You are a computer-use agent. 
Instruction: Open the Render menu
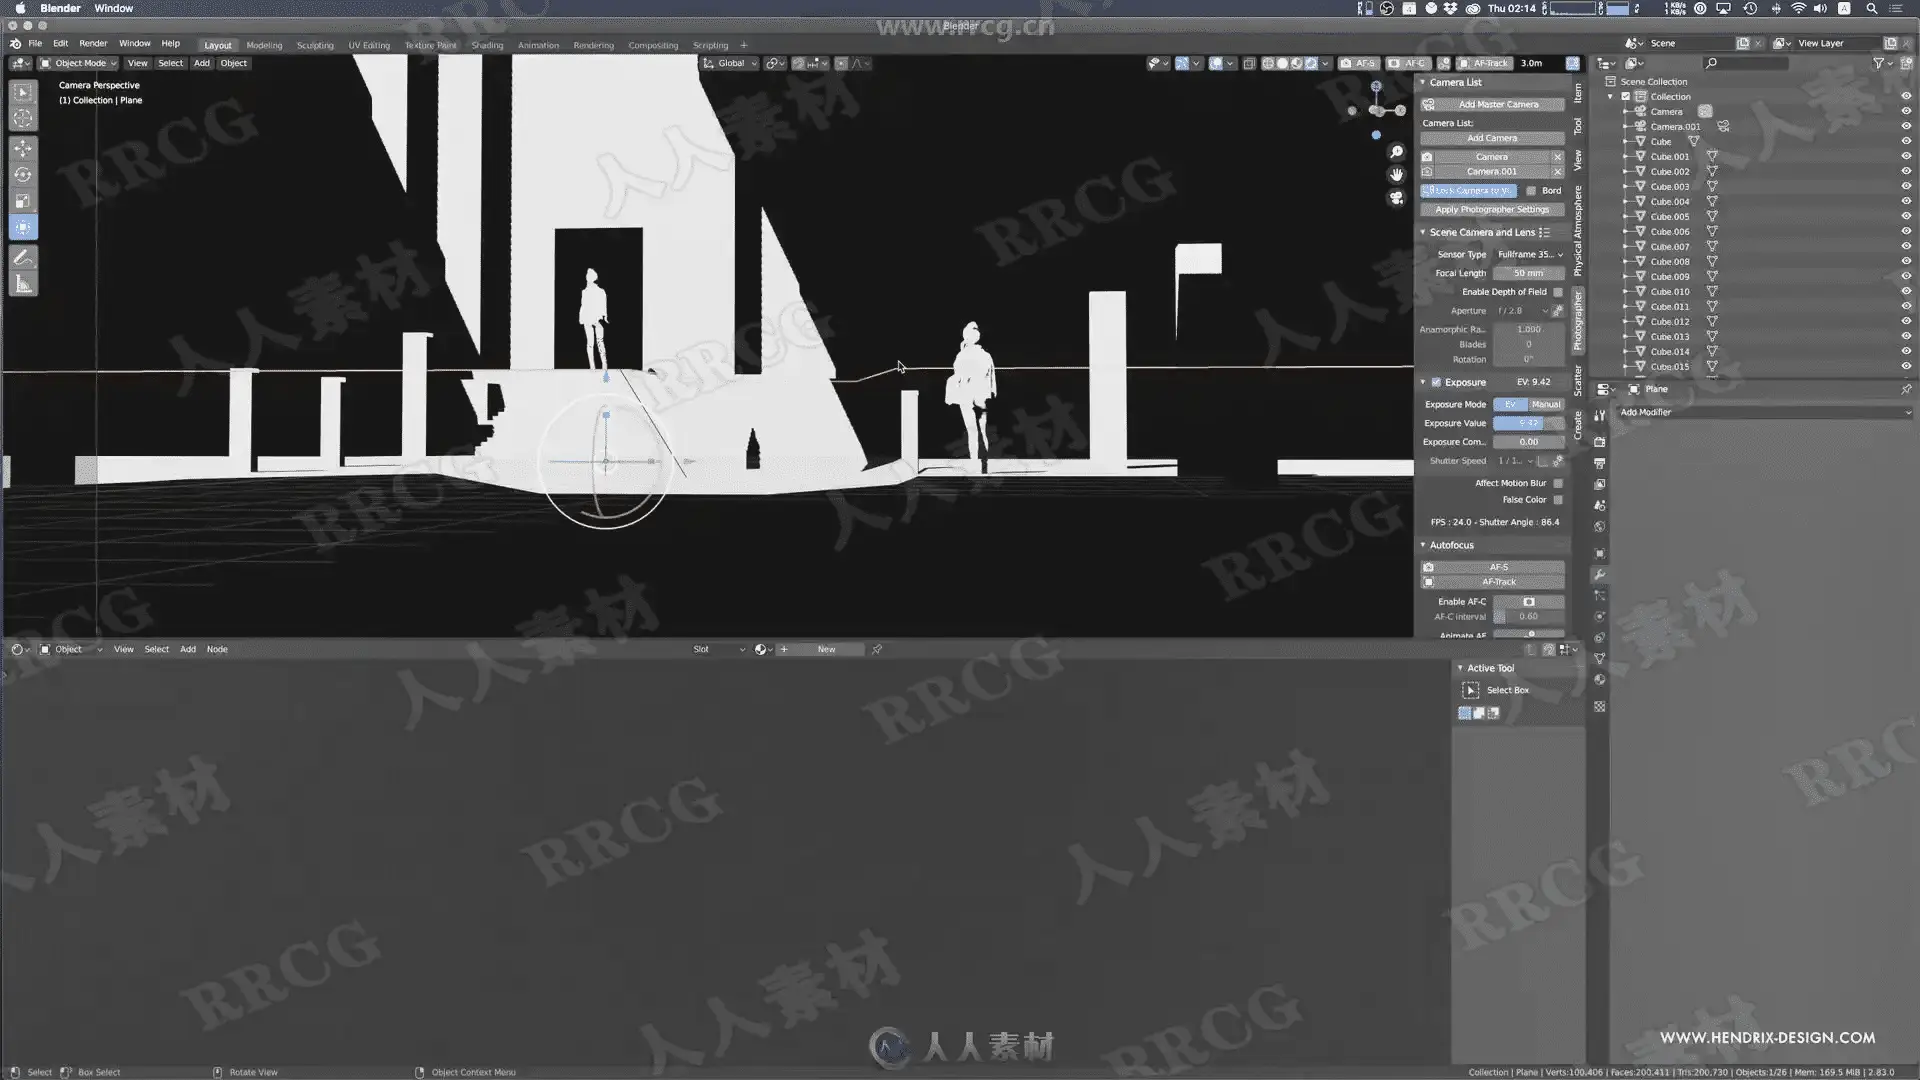[93, 43]
